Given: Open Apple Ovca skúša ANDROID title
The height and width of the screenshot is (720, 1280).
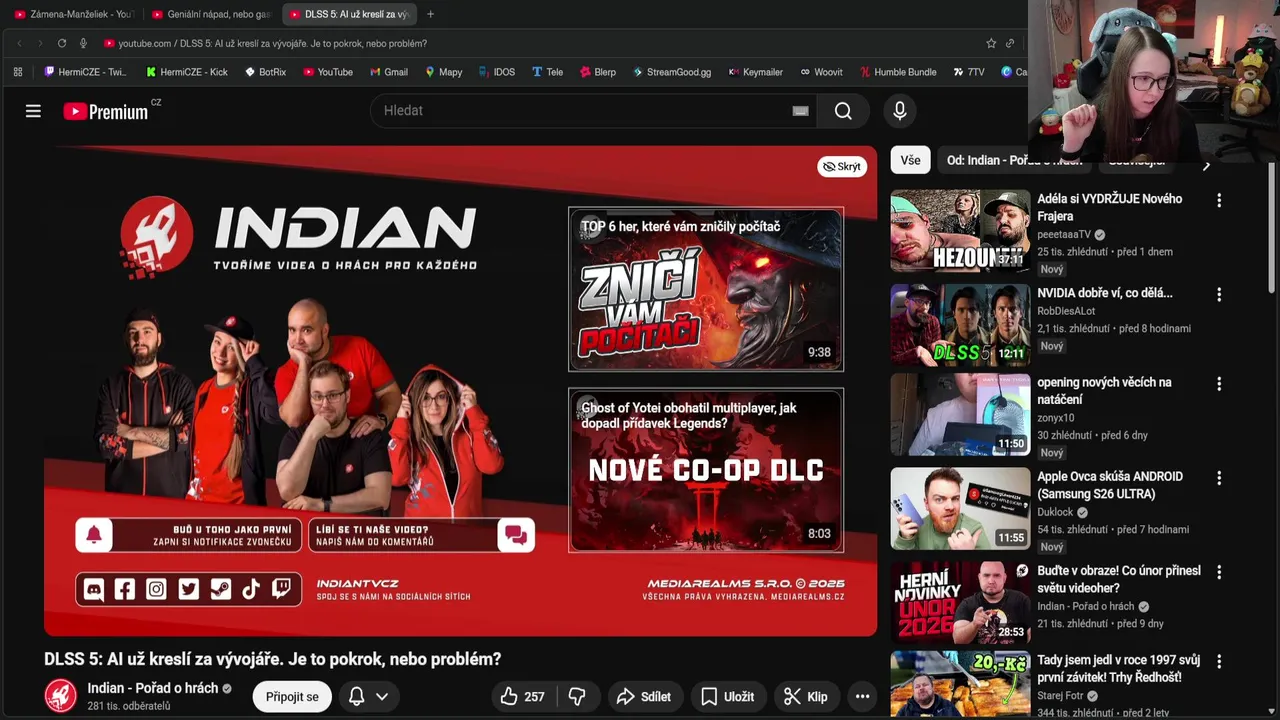Looking at the screenshot, I should pyautogui.click(x=1110, y=485).
